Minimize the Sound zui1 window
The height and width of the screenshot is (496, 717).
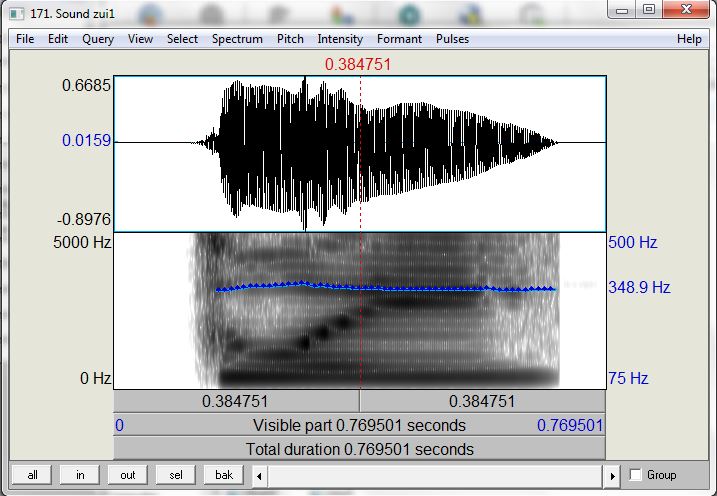point(622,10)
